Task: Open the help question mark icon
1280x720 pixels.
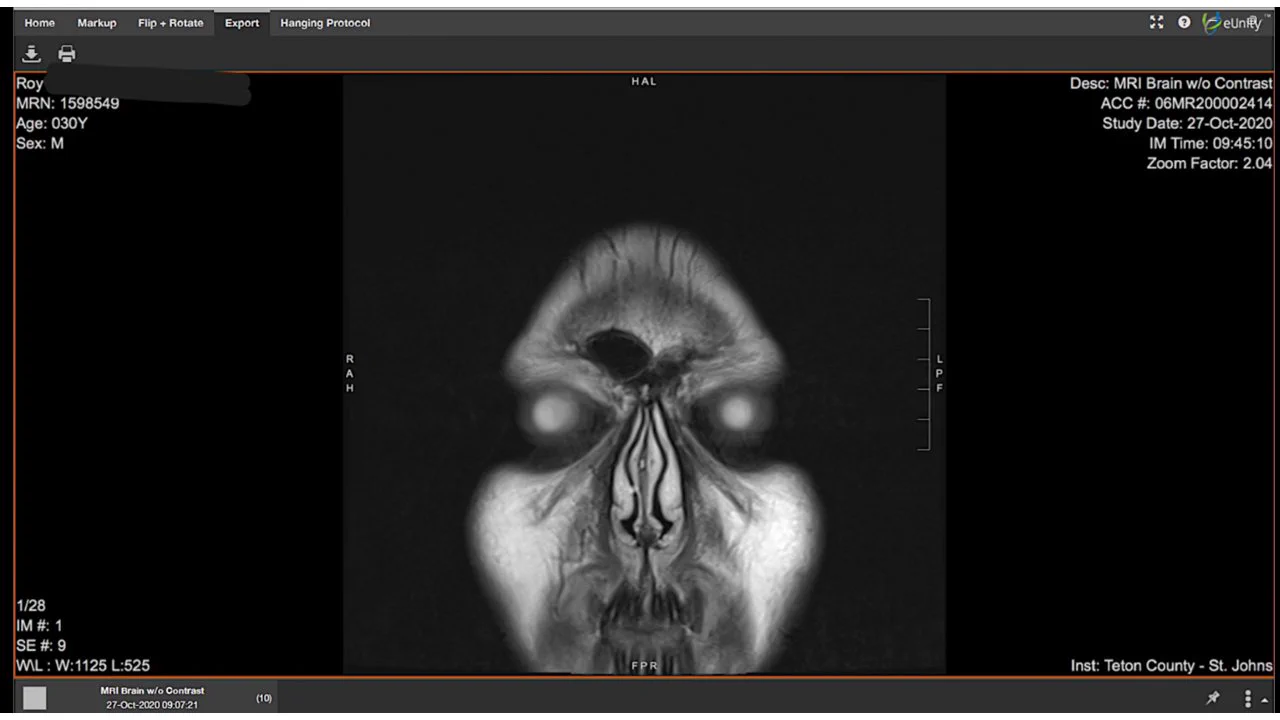Action: click(1184, 22)
